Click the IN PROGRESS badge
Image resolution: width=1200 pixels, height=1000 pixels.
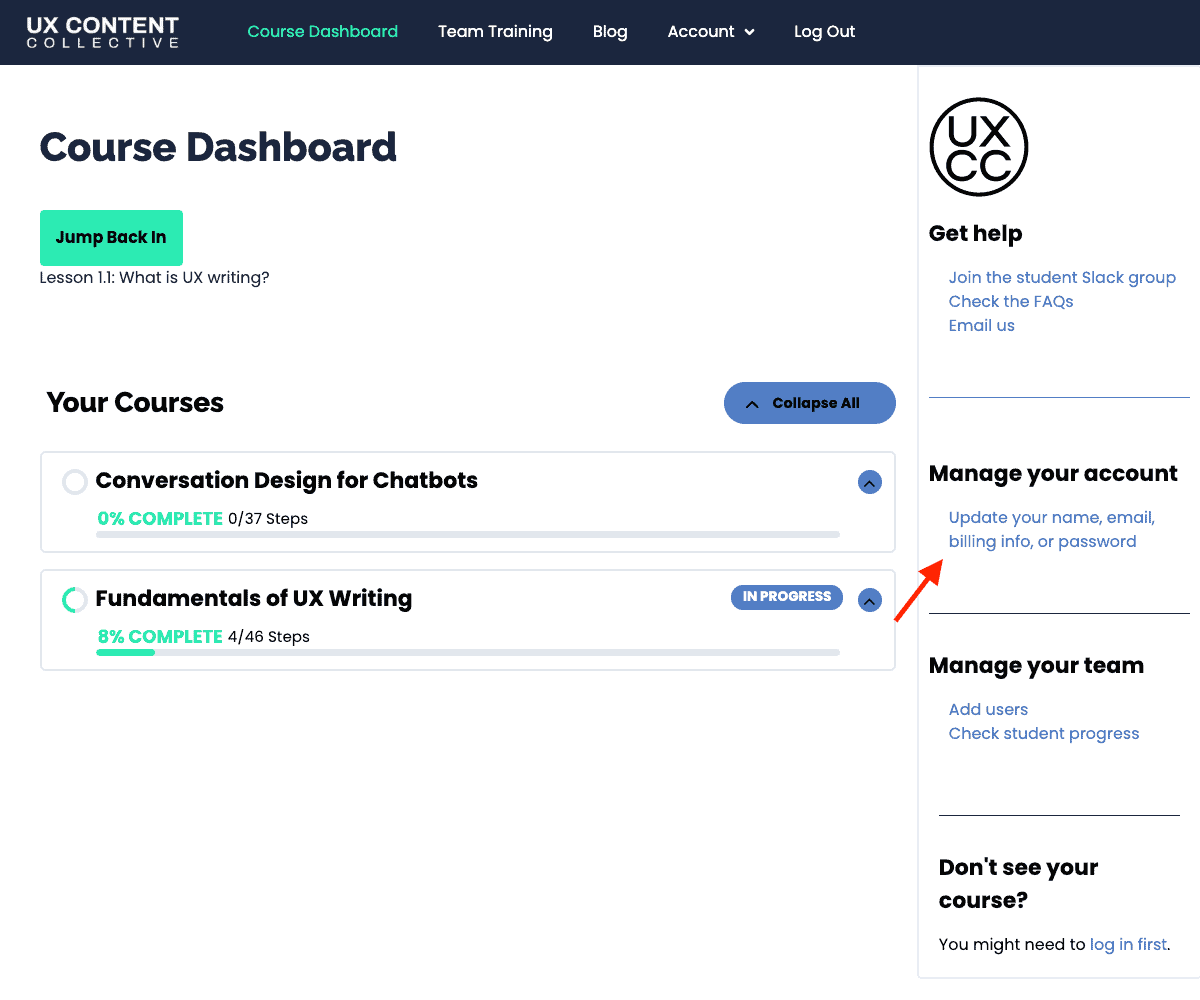click(x=787, y=597)
